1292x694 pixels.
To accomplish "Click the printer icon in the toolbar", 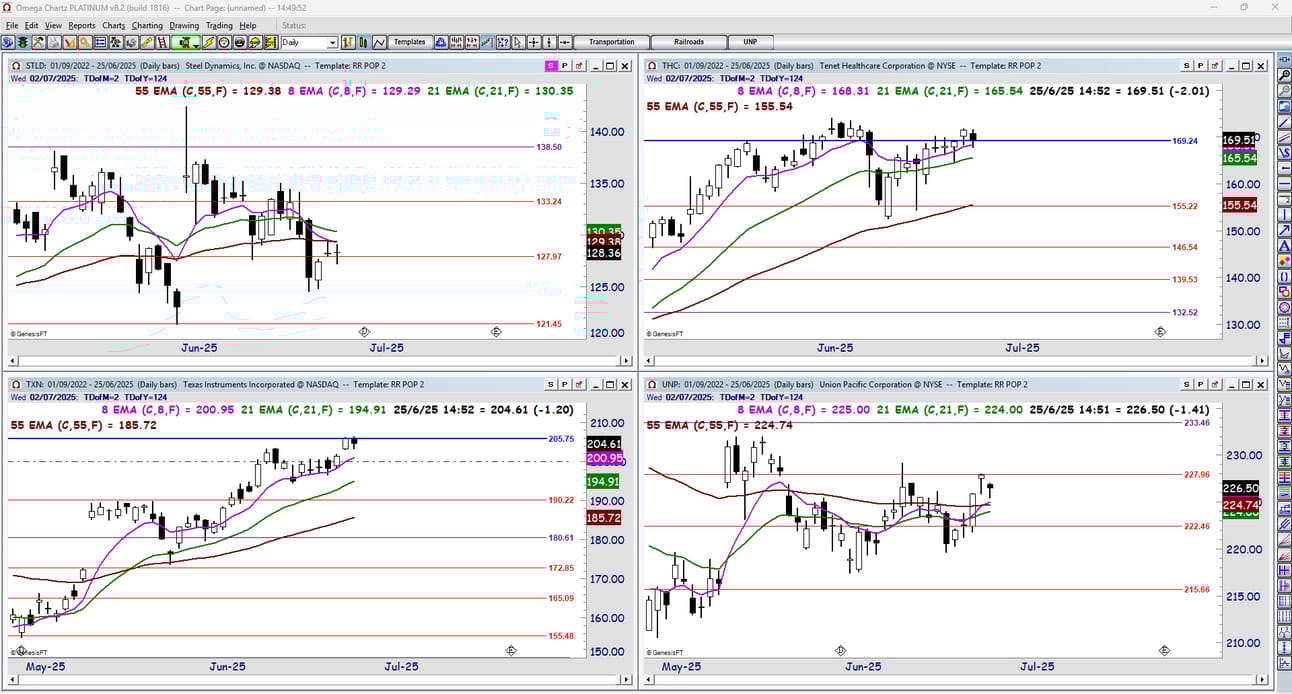I will (54, 43).
